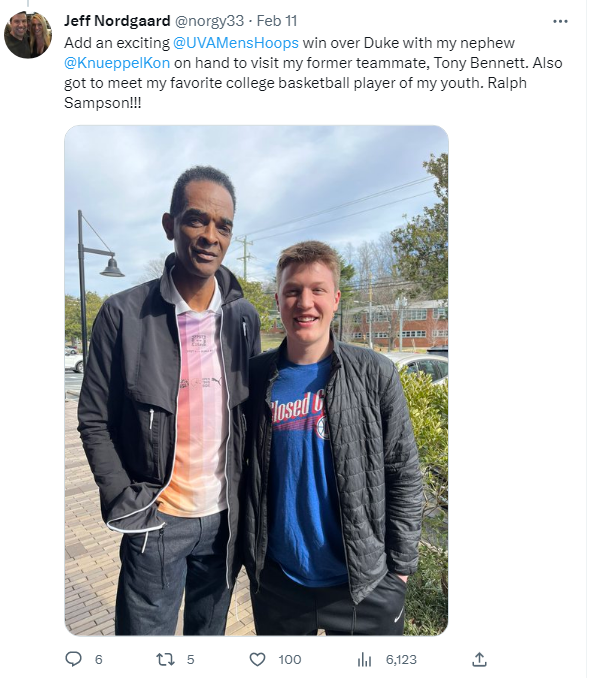Click the like count showing 100
This screenshot has height=678, width=608.
(x=290, y=660)
